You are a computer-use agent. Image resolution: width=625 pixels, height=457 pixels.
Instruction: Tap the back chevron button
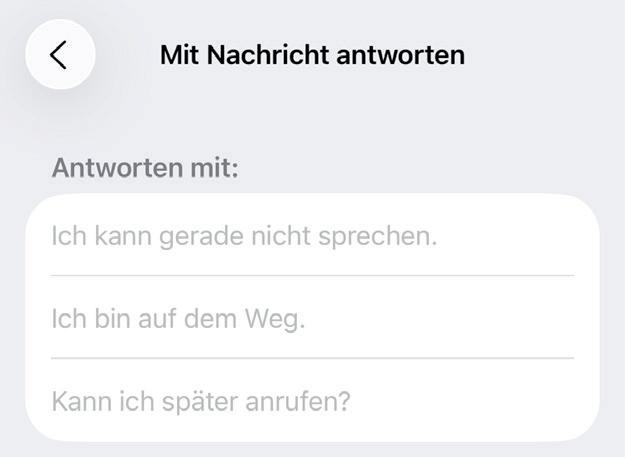(x=59, y=55)
